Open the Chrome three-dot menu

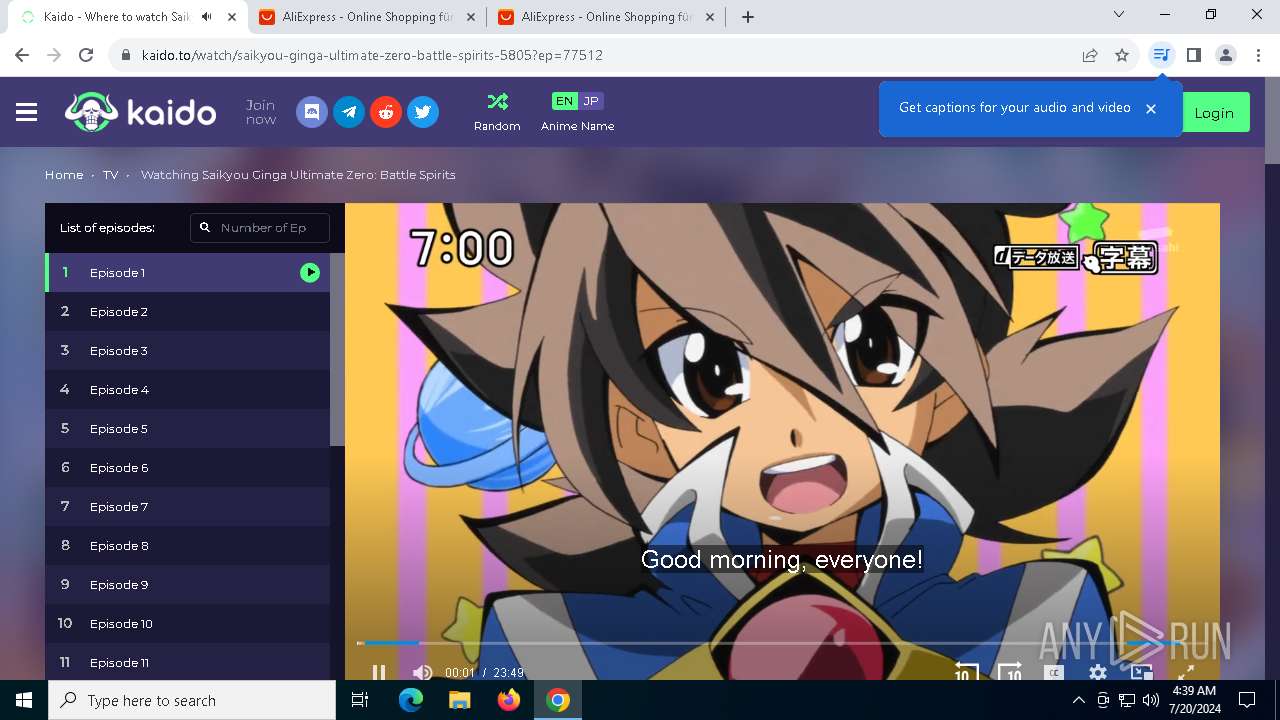1258,55
